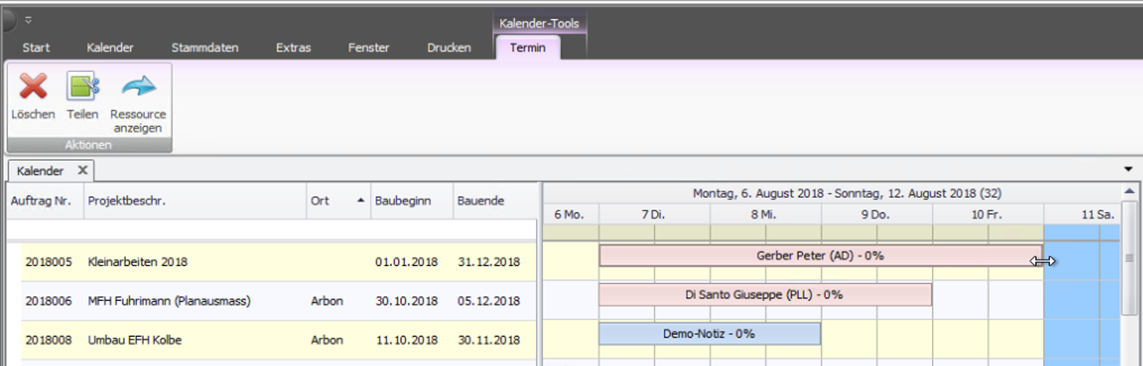Click the calendar scrollbar up arrow

1130,192
